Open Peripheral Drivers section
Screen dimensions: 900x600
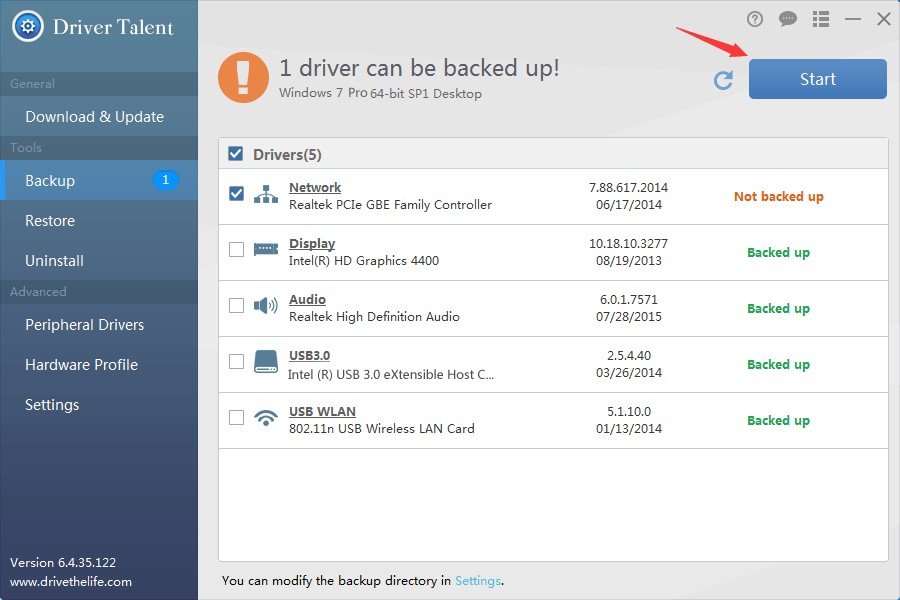tap(99, 324)
